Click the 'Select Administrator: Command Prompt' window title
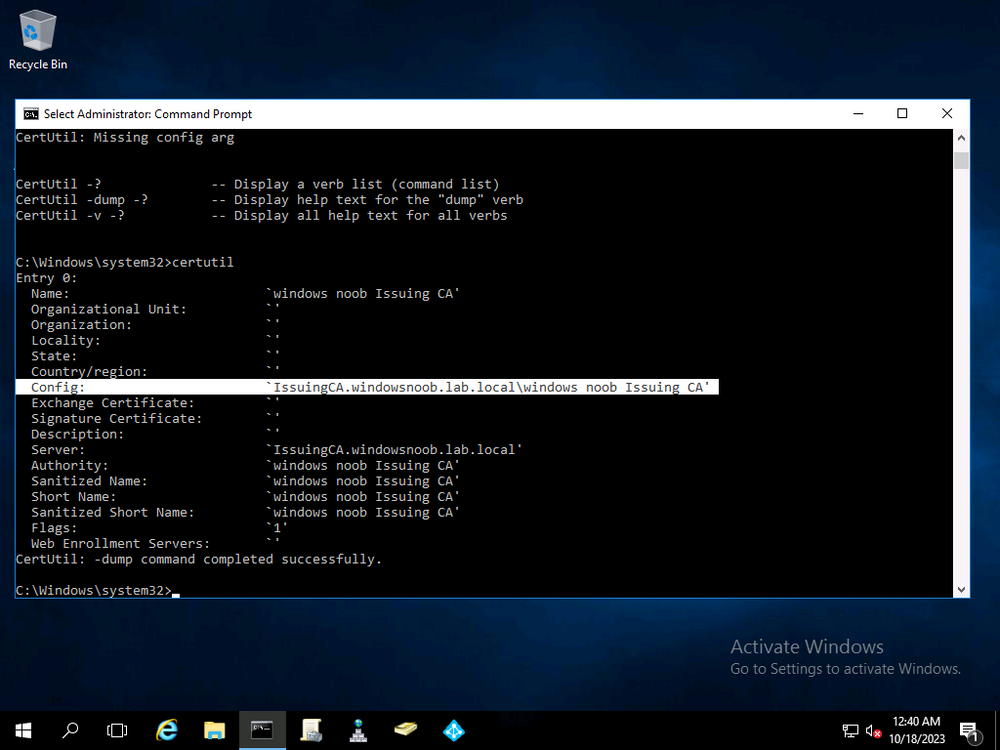The width and height of the screenshot is (1000, 750). pyautogui.click(x=148, y=114)
